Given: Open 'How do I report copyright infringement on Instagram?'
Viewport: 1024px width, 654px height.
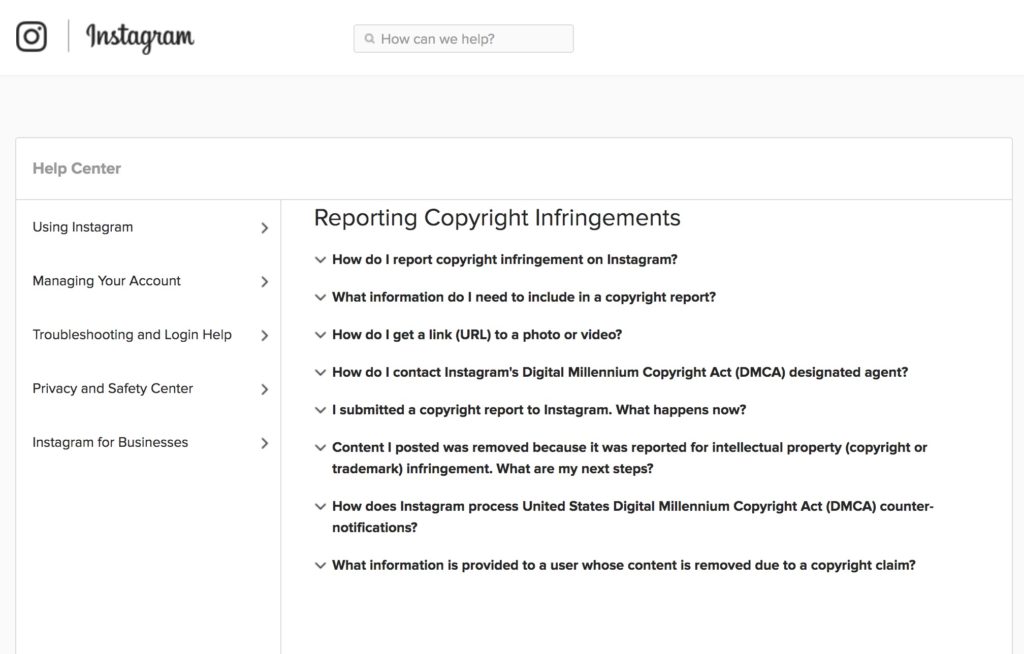Looking at the screenshot, I should (505, 259).
